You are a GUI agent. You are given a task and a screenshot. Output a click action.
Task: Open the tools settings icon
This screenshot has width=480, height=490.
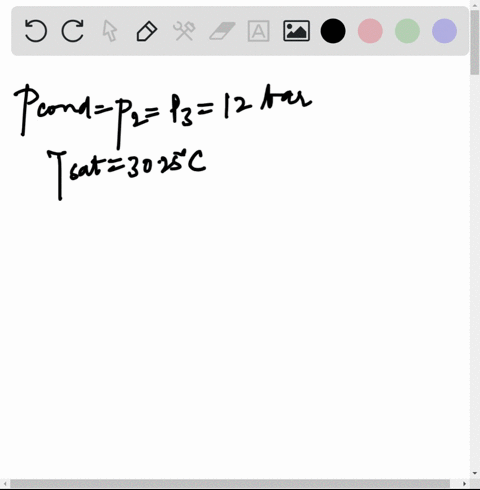click(x=184, y=31)
